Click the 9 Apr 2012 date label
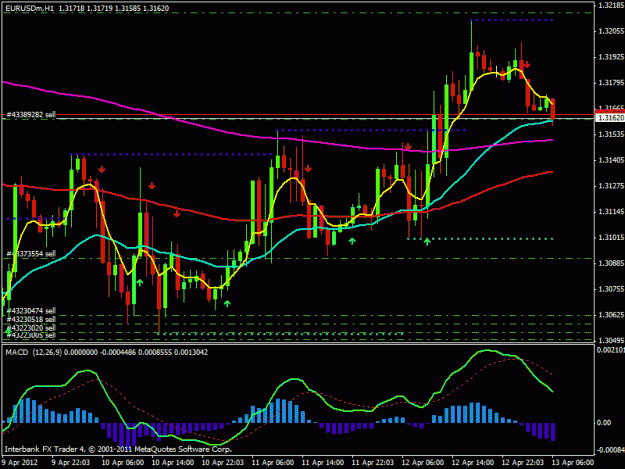The height and width of the screenshot is (469, 625). pyautogui.click(x=20, y=462)
